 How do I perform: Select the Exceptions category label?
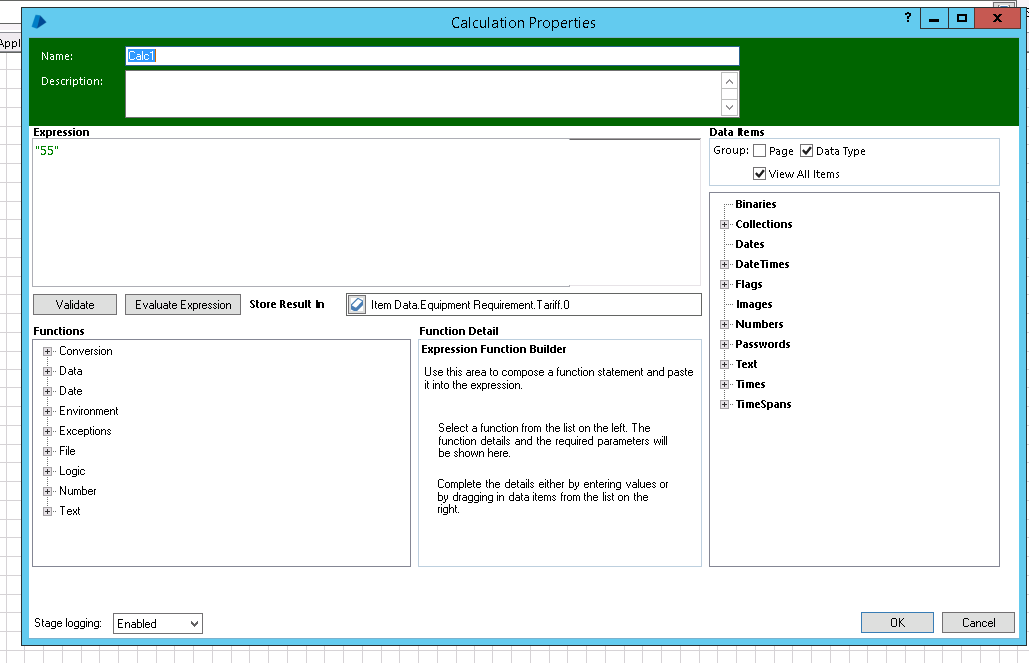(85, 431)
